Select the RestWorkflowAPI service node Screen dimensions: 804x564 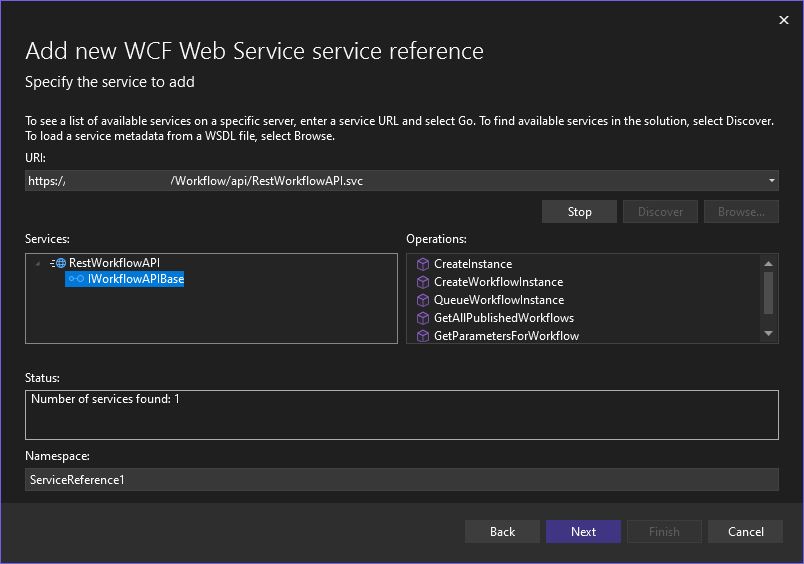(114, 263)
